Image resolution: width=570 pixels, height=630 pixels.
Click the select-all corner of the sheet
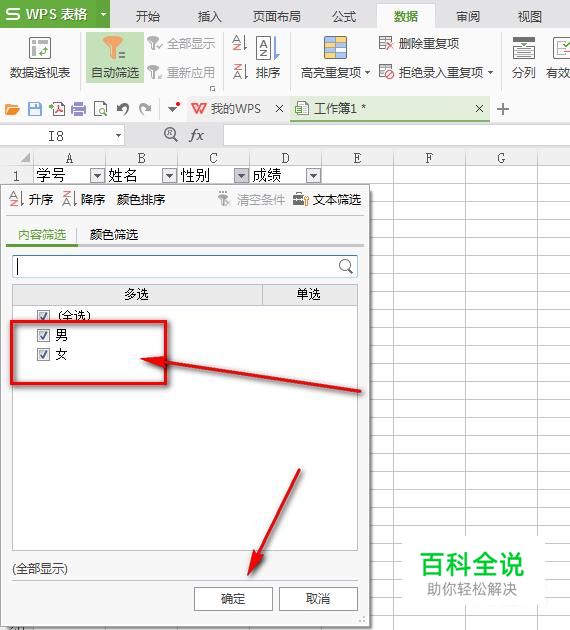pos(17,158)
